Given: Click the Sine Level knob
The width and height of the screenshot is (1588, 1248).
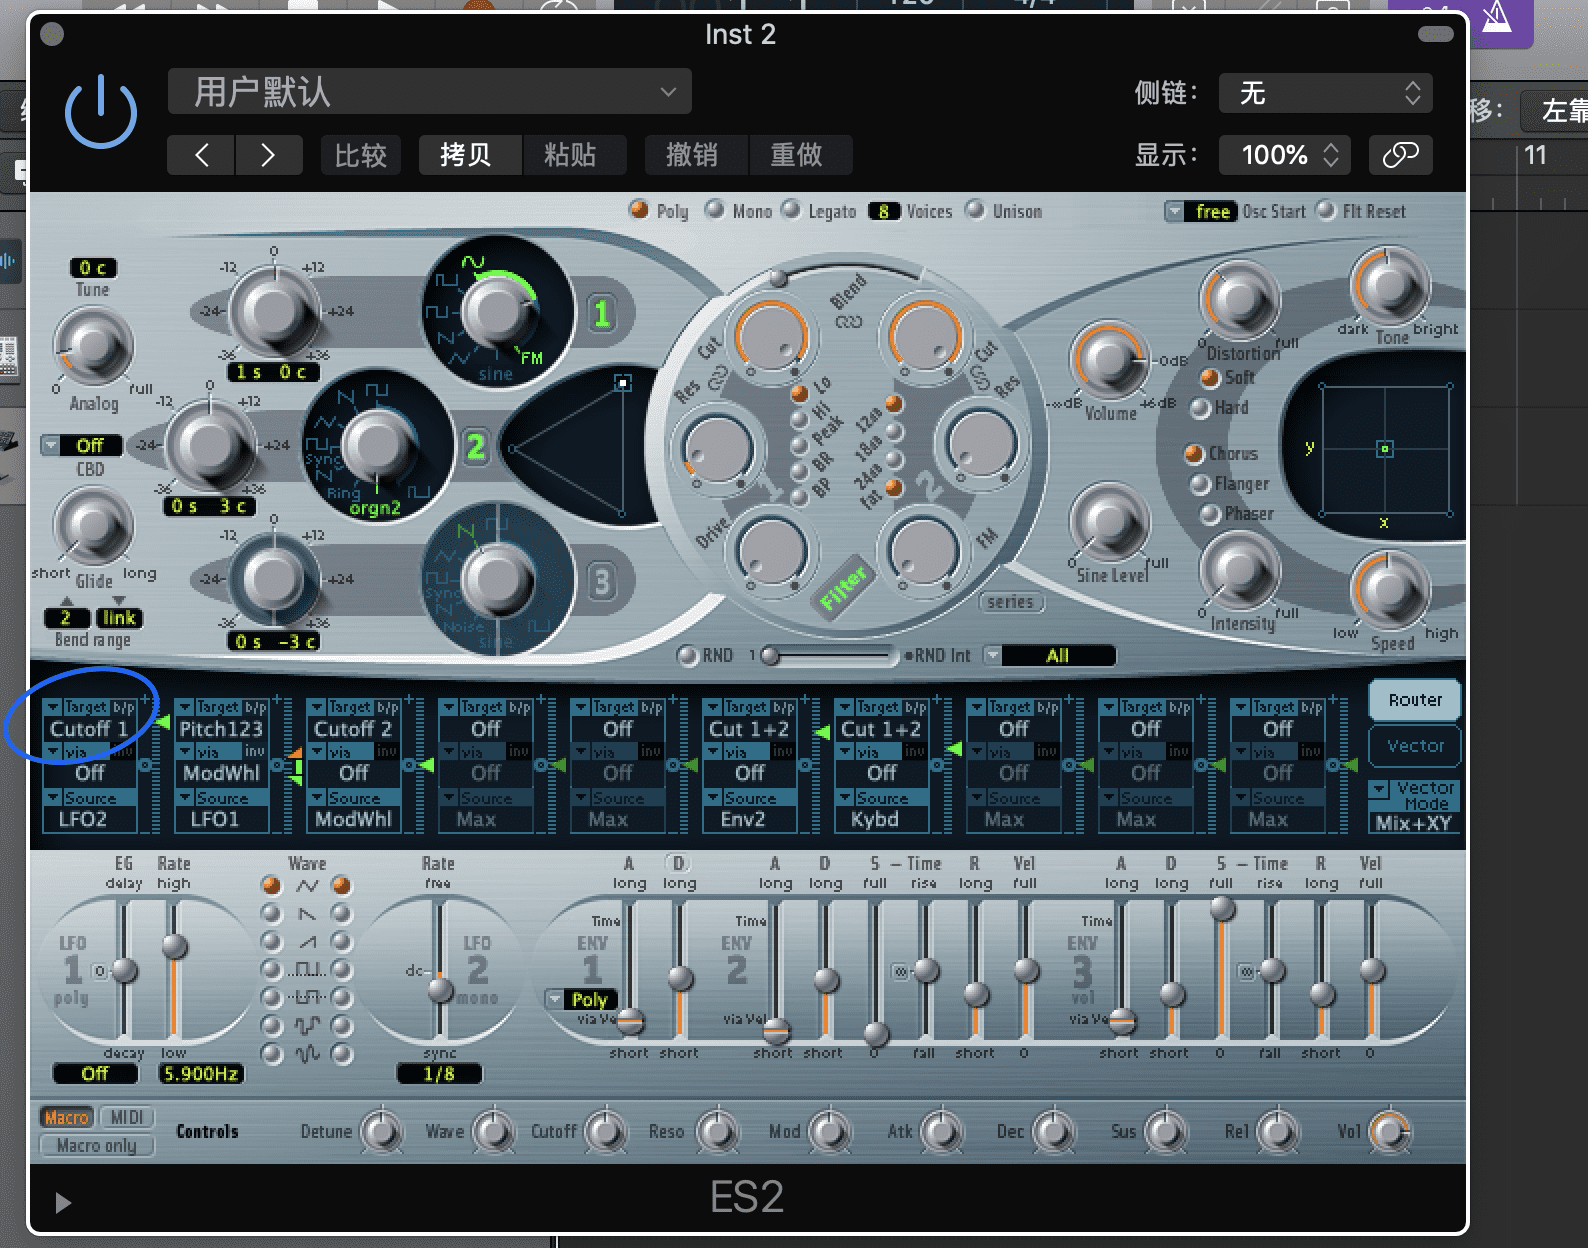Looking at the screenshot, I should click(x=1109, y=520).
